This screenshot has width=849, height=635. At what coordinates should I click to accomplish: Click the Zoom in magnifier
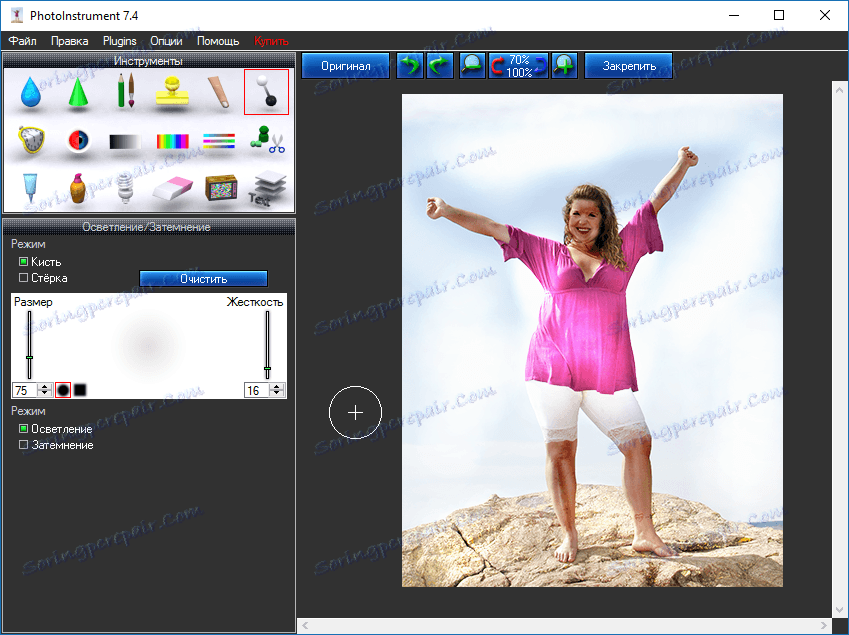coord(564,66)
